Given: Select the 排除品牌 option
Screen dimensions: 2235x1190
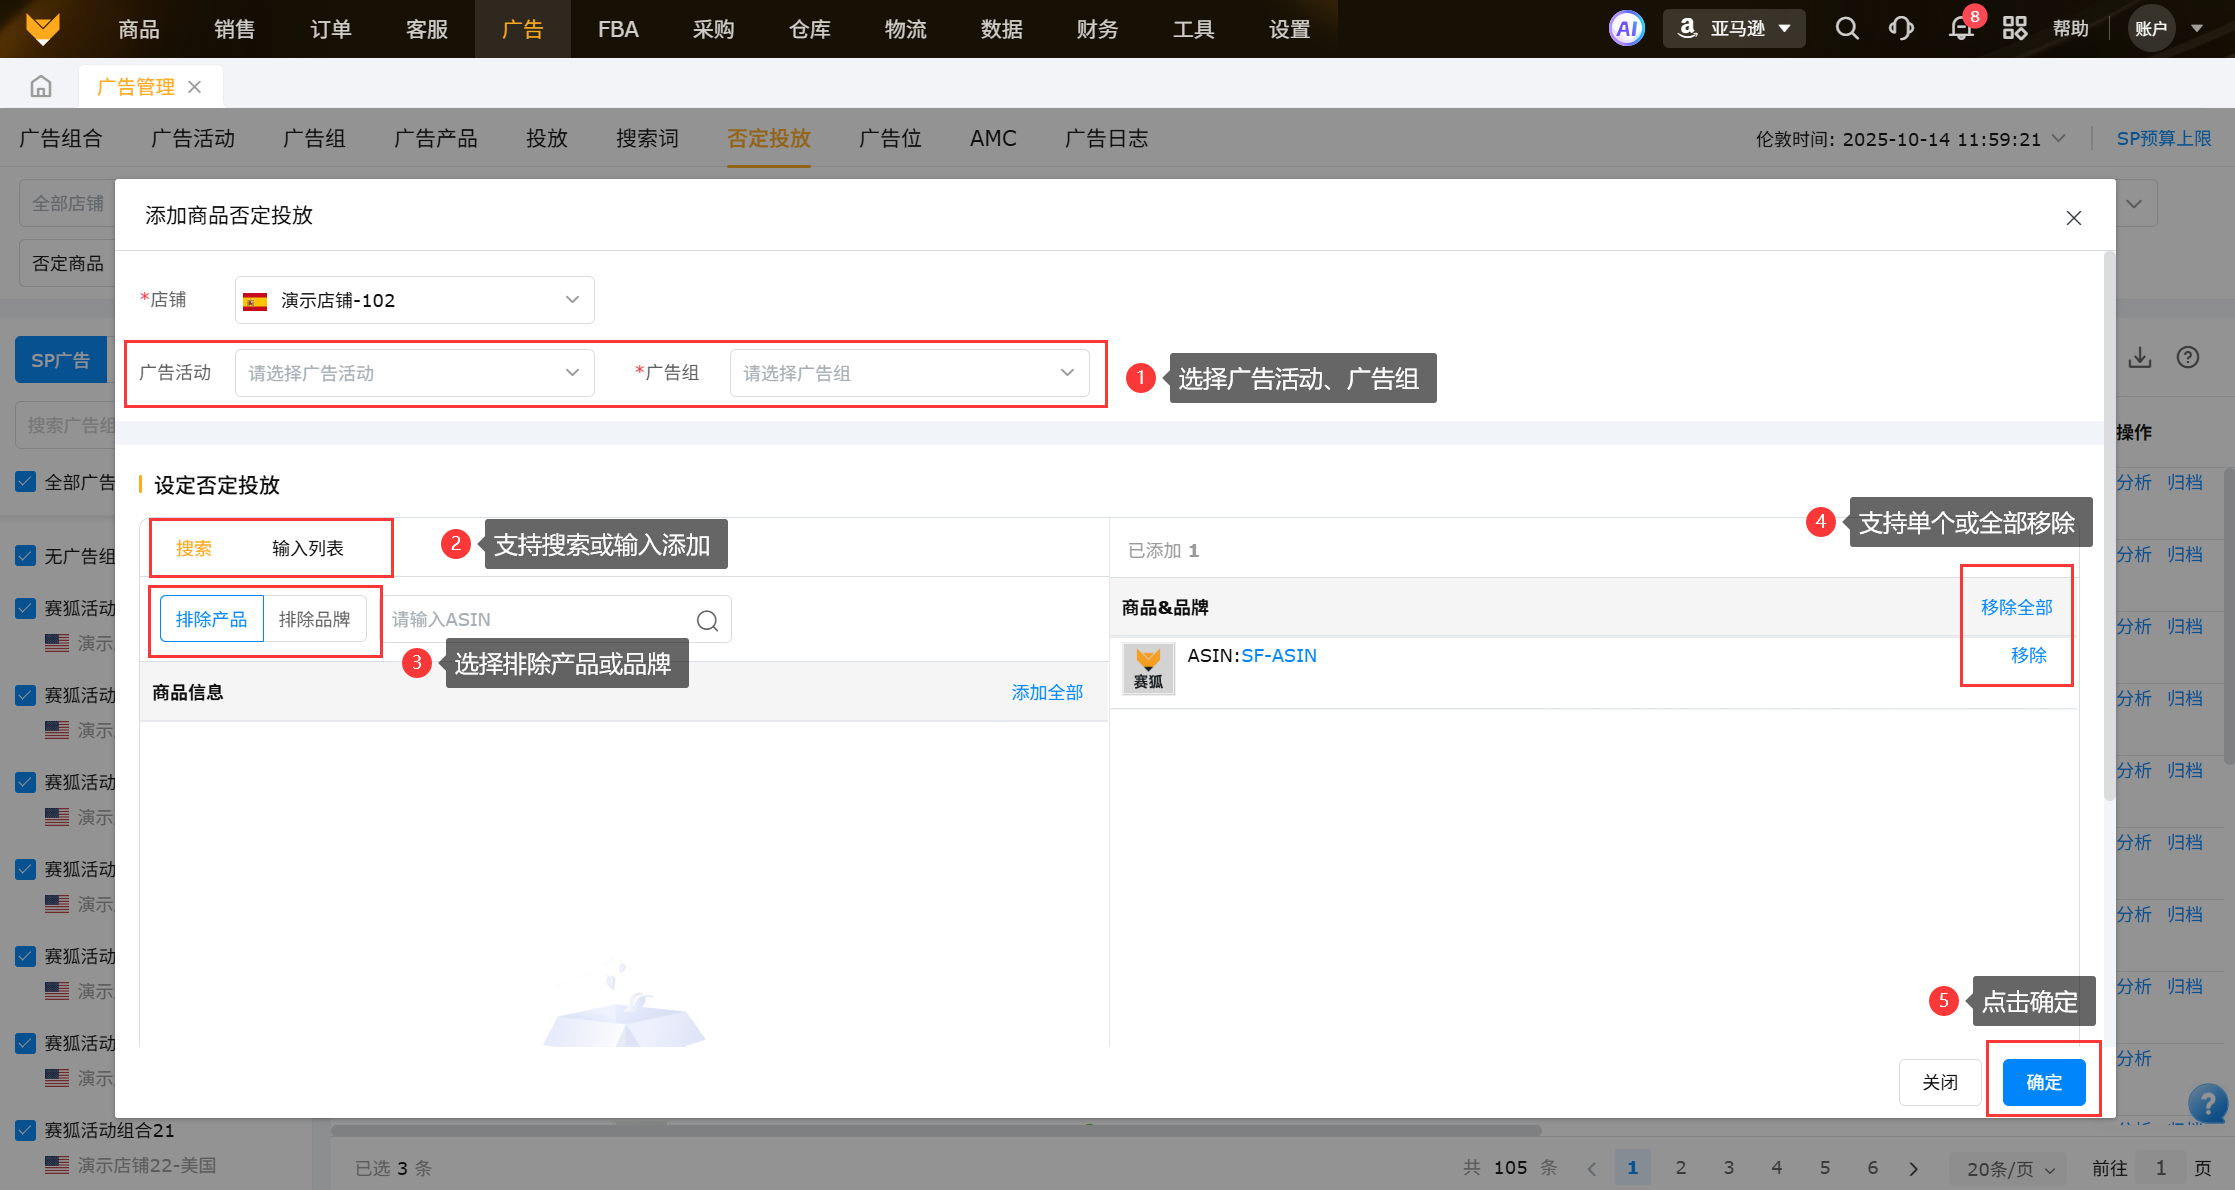Looking at the screenshot, I should [314, 619].
